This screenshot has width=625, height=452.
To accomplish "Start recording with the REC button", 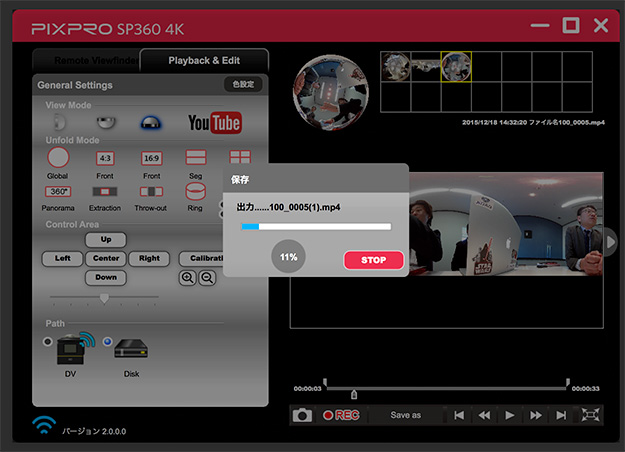I will click(x=341, y=415).
